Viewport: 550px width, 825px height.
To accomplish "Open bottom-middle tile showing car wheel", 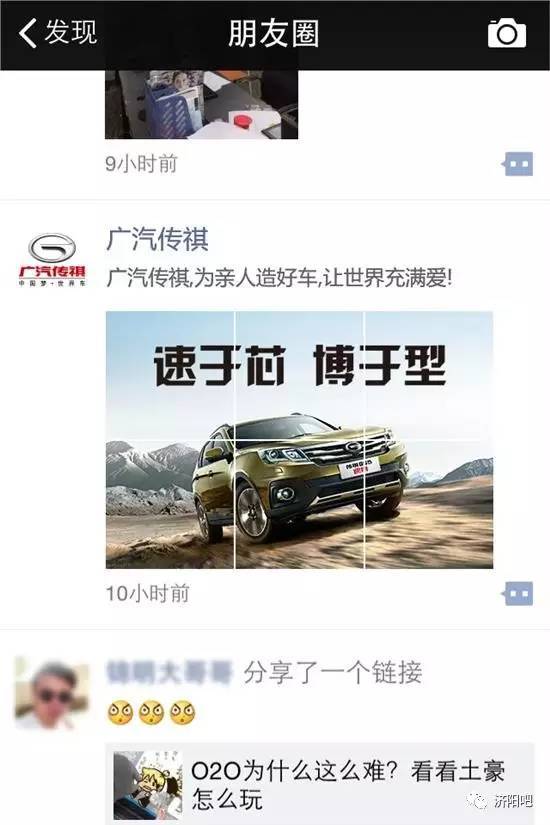I will (299, 505).
